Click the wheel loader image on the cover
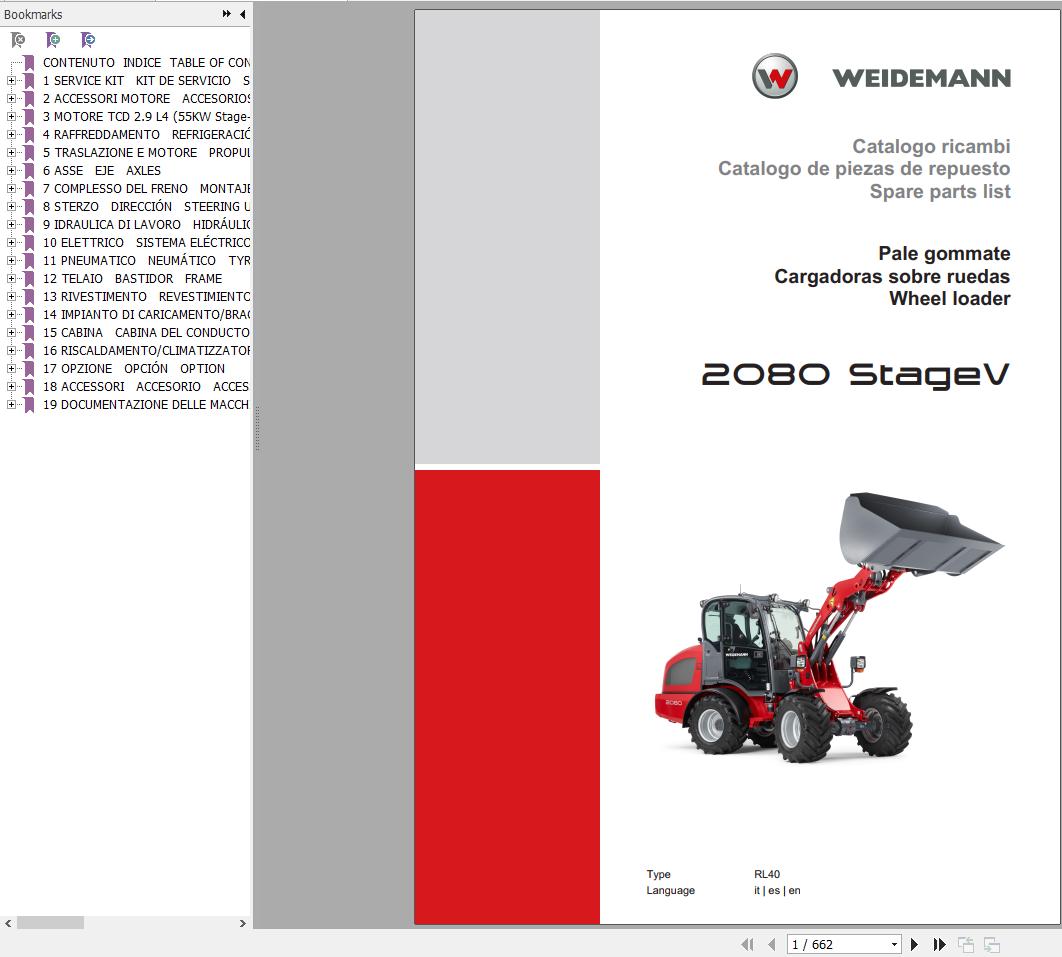Image resolution: width=1062 pixels, height=957 pixels. [829, 627]
